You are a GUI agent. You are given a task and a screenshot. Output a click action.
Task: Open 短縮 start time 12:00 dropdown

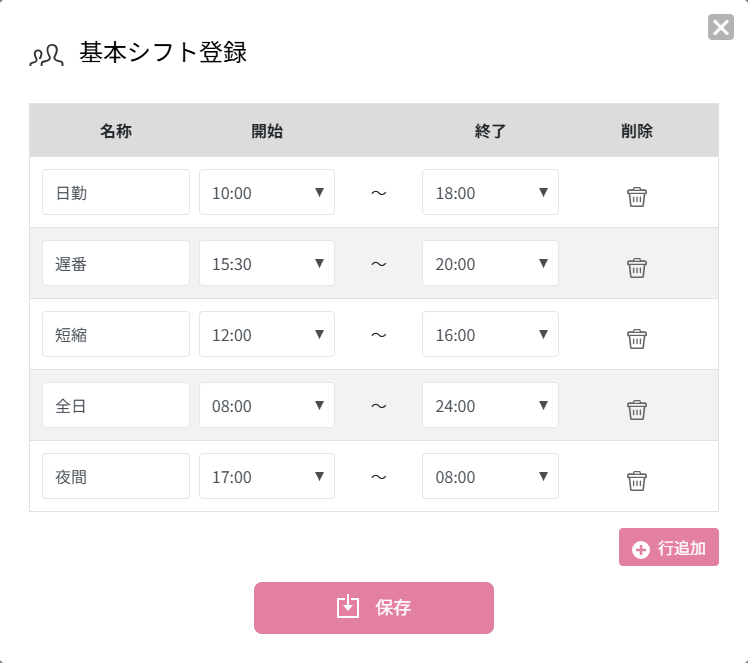pos(267,334)
